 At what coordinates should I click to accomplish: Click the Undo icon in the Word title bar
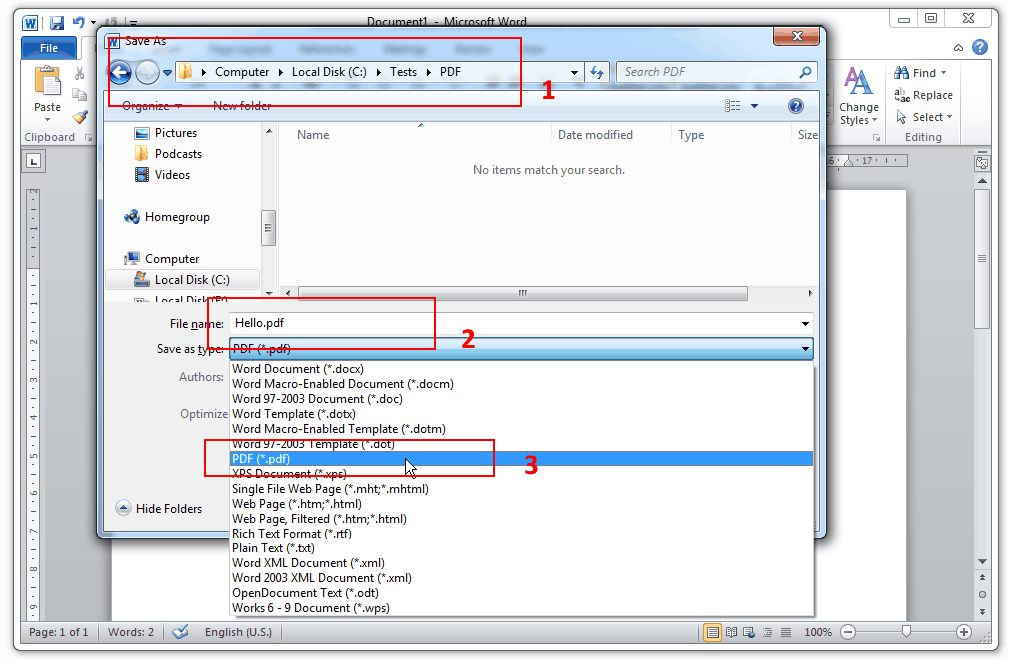click(79, 23)
